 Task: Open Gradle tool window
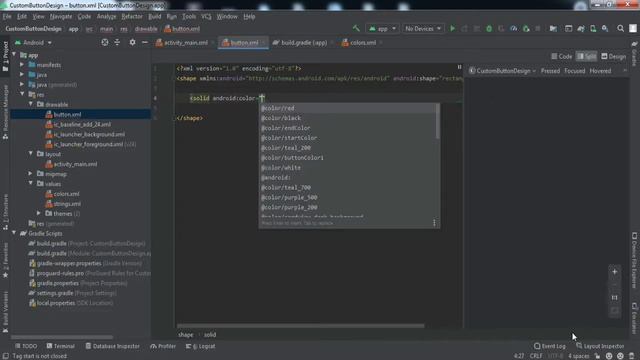coord(634,53)
